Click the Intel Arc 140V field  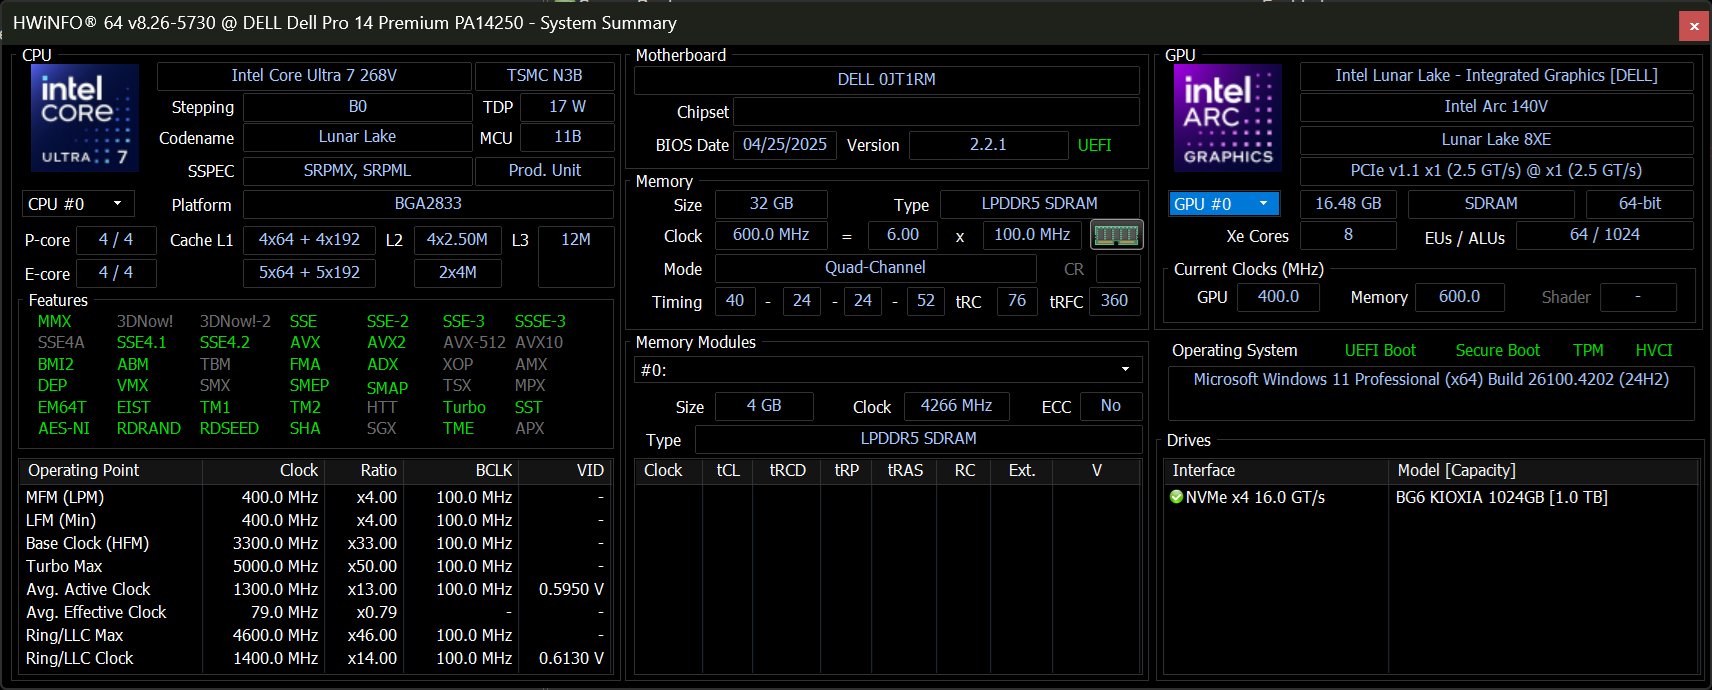[x=1496, y=107]
